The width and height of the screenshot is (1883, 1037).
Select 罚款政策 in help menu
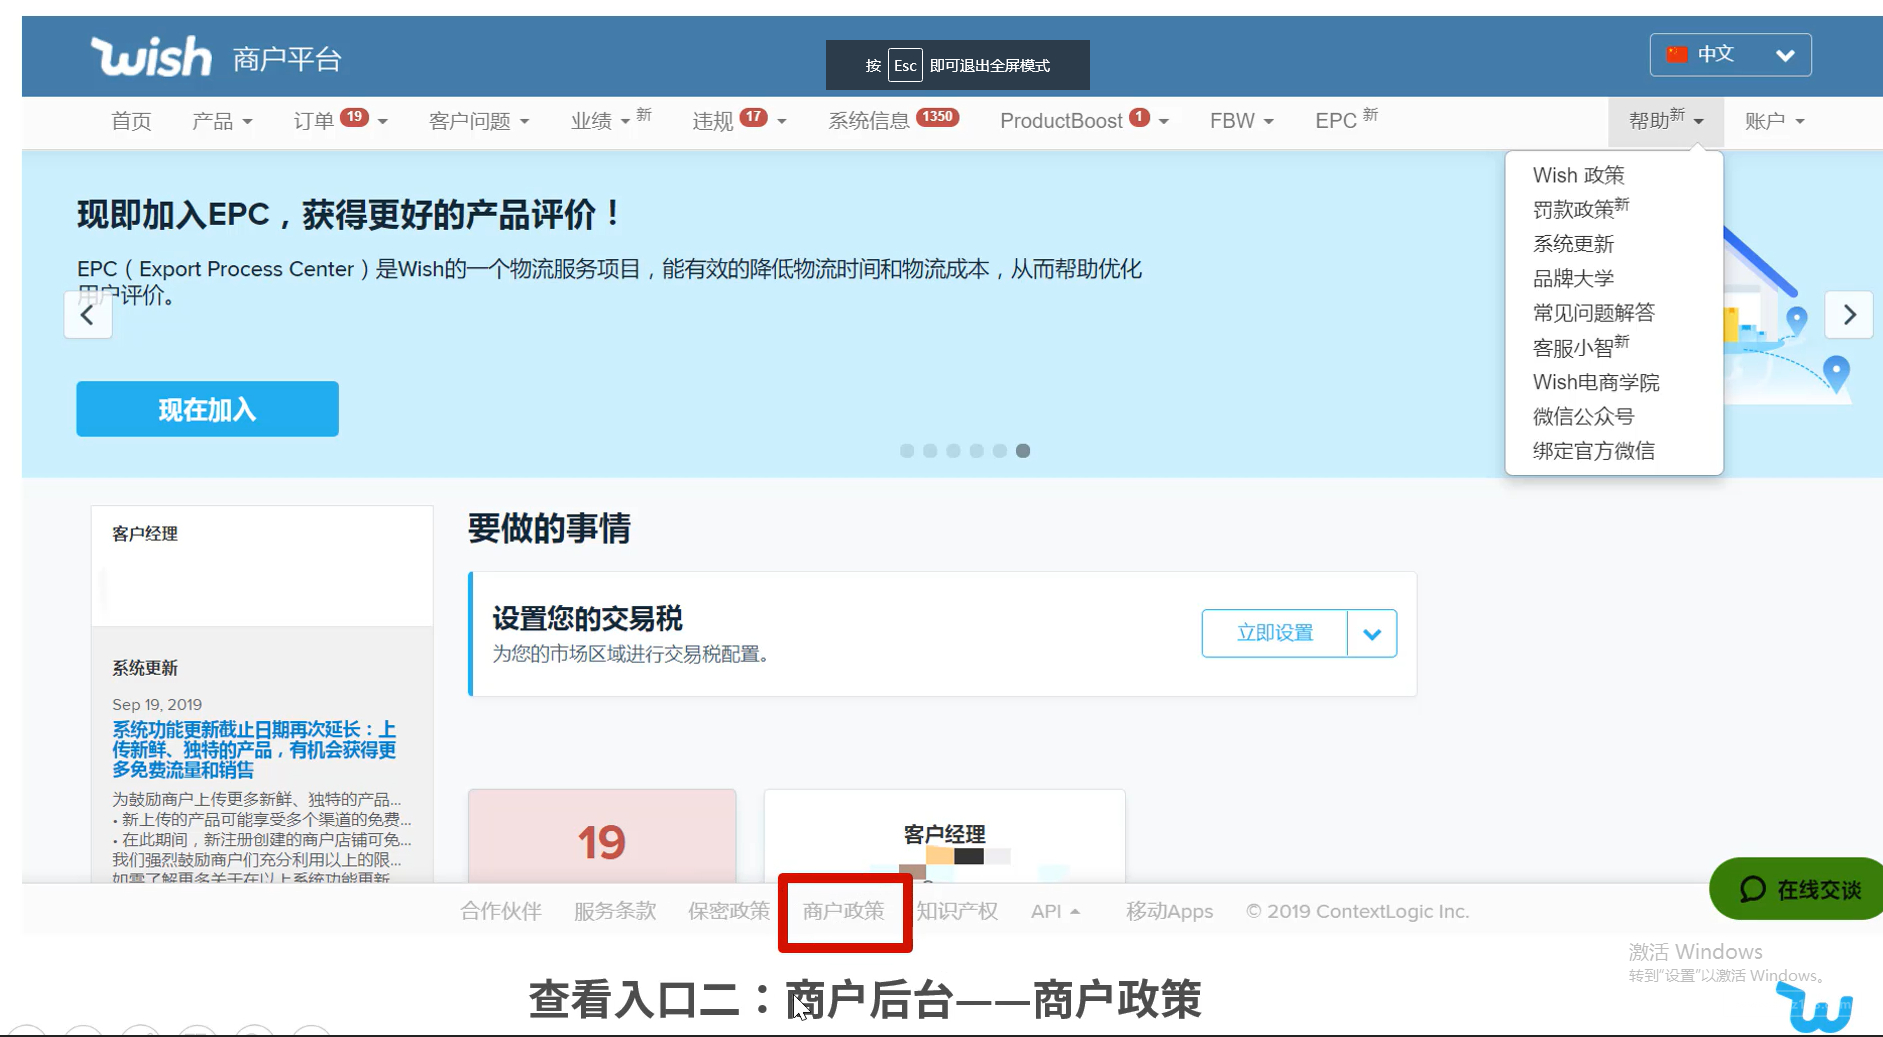[1580, 209]
